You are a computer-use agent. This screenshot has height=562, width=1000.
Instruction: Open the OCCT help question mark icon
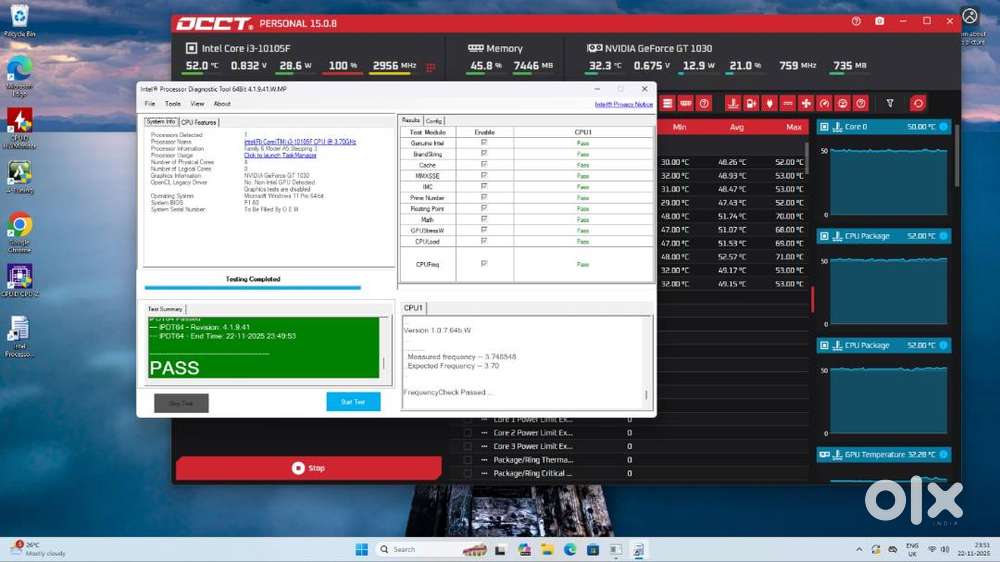click(x=856, y=21)
